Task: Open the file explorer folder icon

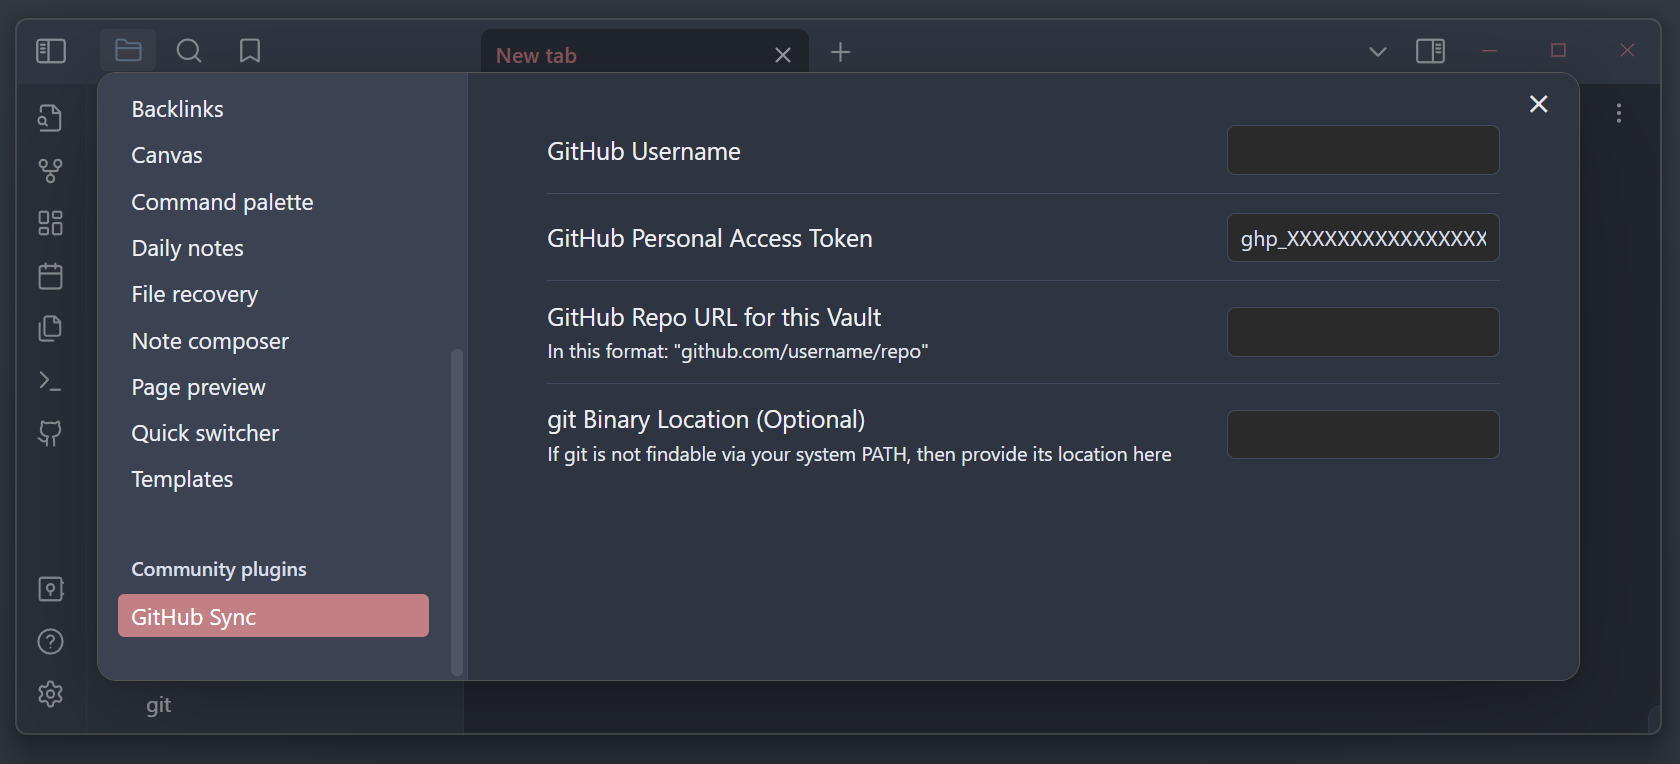Action: coord(128,50)
